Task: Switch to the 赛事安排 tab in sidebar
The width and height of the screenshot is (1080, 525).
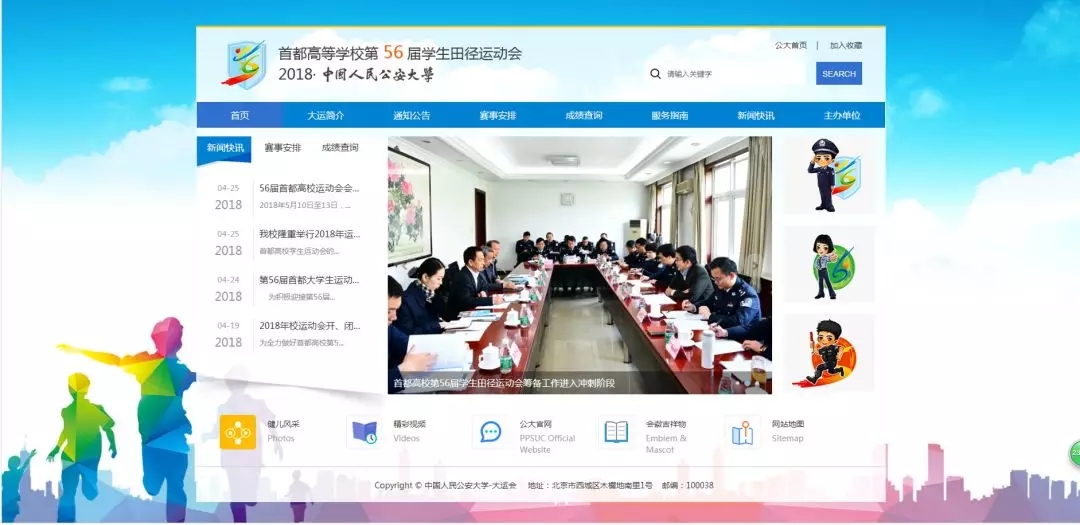Action: [x=282, y=148]
